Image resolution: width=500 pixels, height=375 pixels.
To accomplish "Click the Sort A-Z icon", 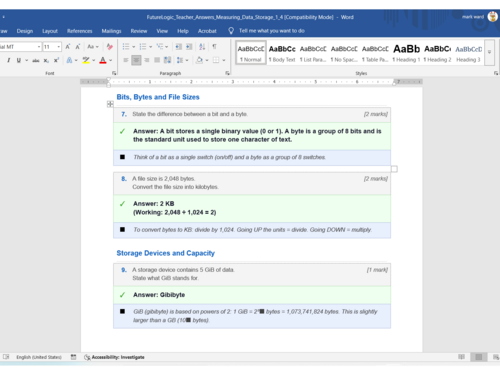I will [202, 47].
